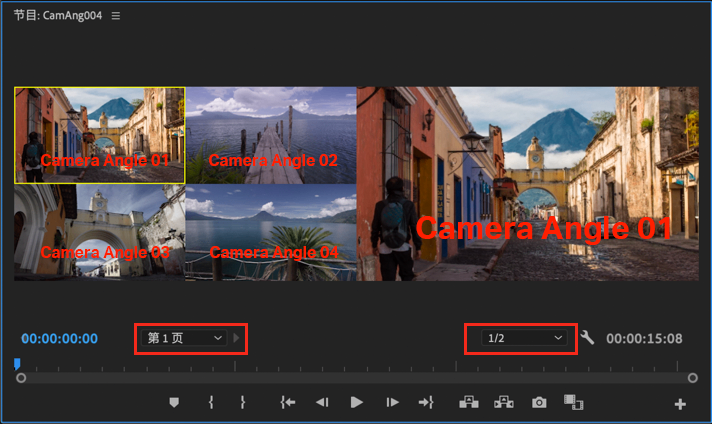Screen dimensions: 712x424
Task: Click the Extract button icon
Action: pyautogui.click(x=504, y=402)
